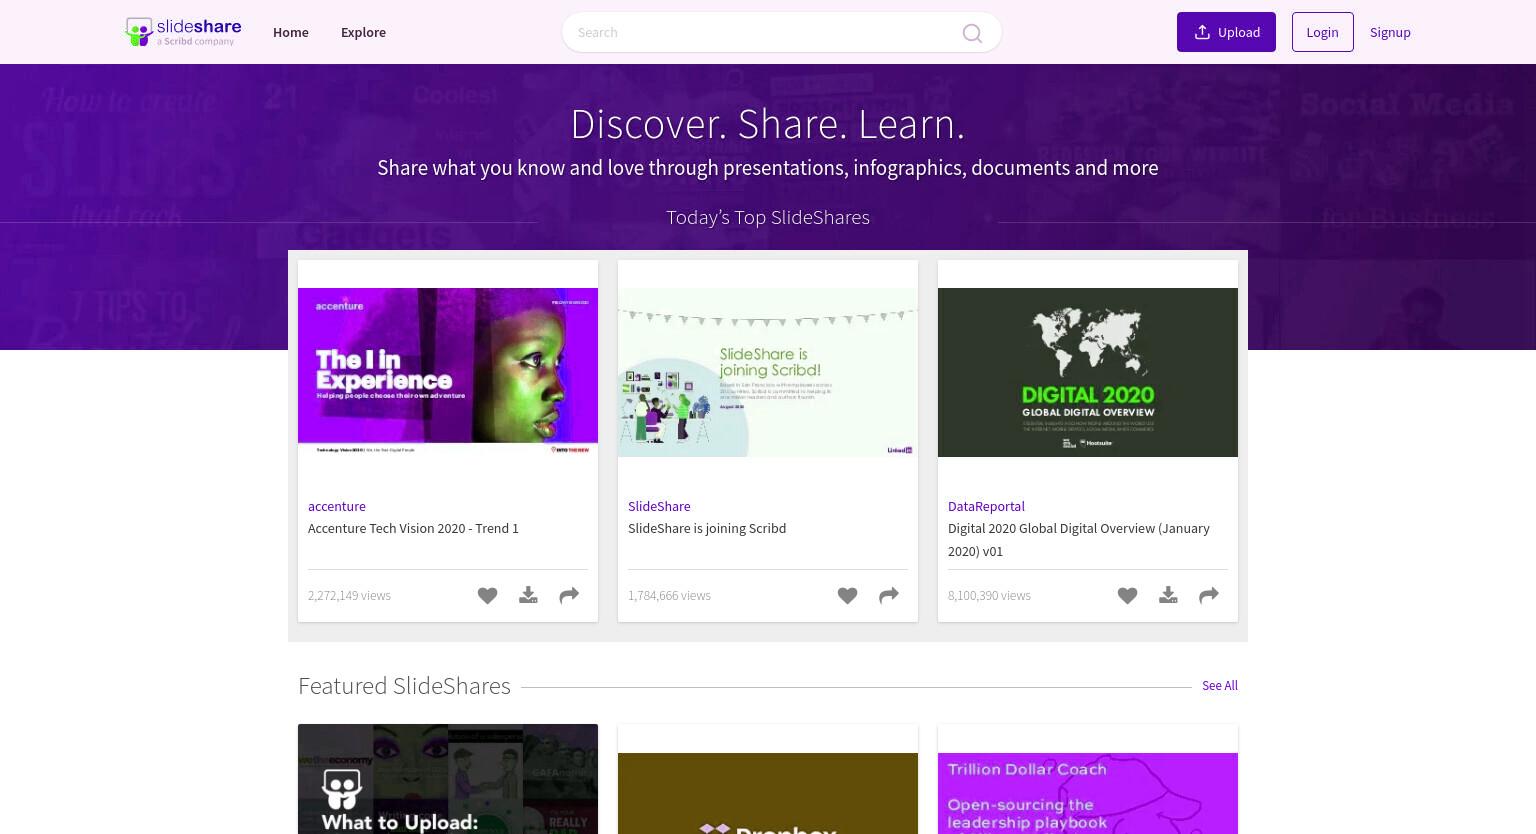Click See All for Featured SlideShares
1536x834 pixels.
pyautogui.click(x=1220, y=685)
